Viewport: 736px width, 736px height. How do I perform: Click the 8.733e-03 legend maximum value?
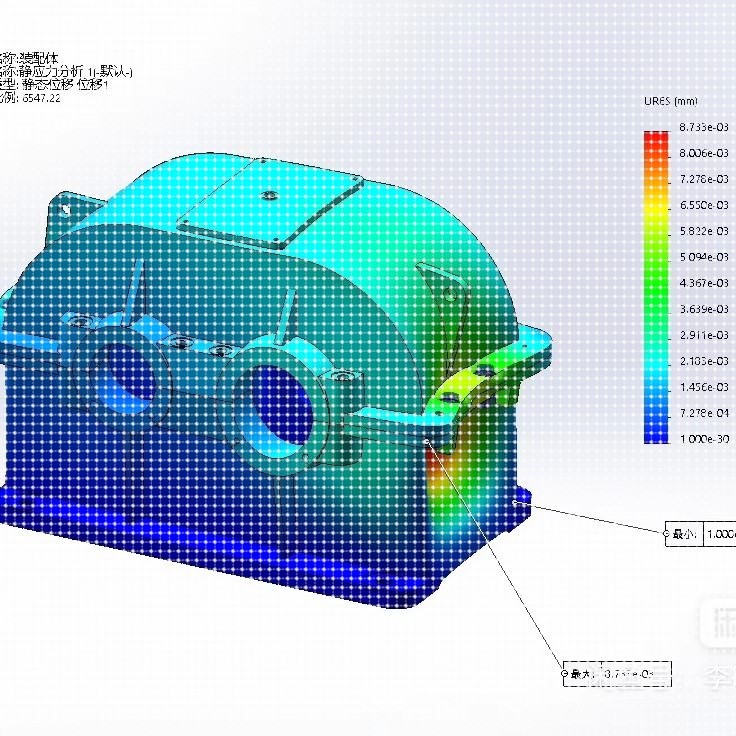704,127
